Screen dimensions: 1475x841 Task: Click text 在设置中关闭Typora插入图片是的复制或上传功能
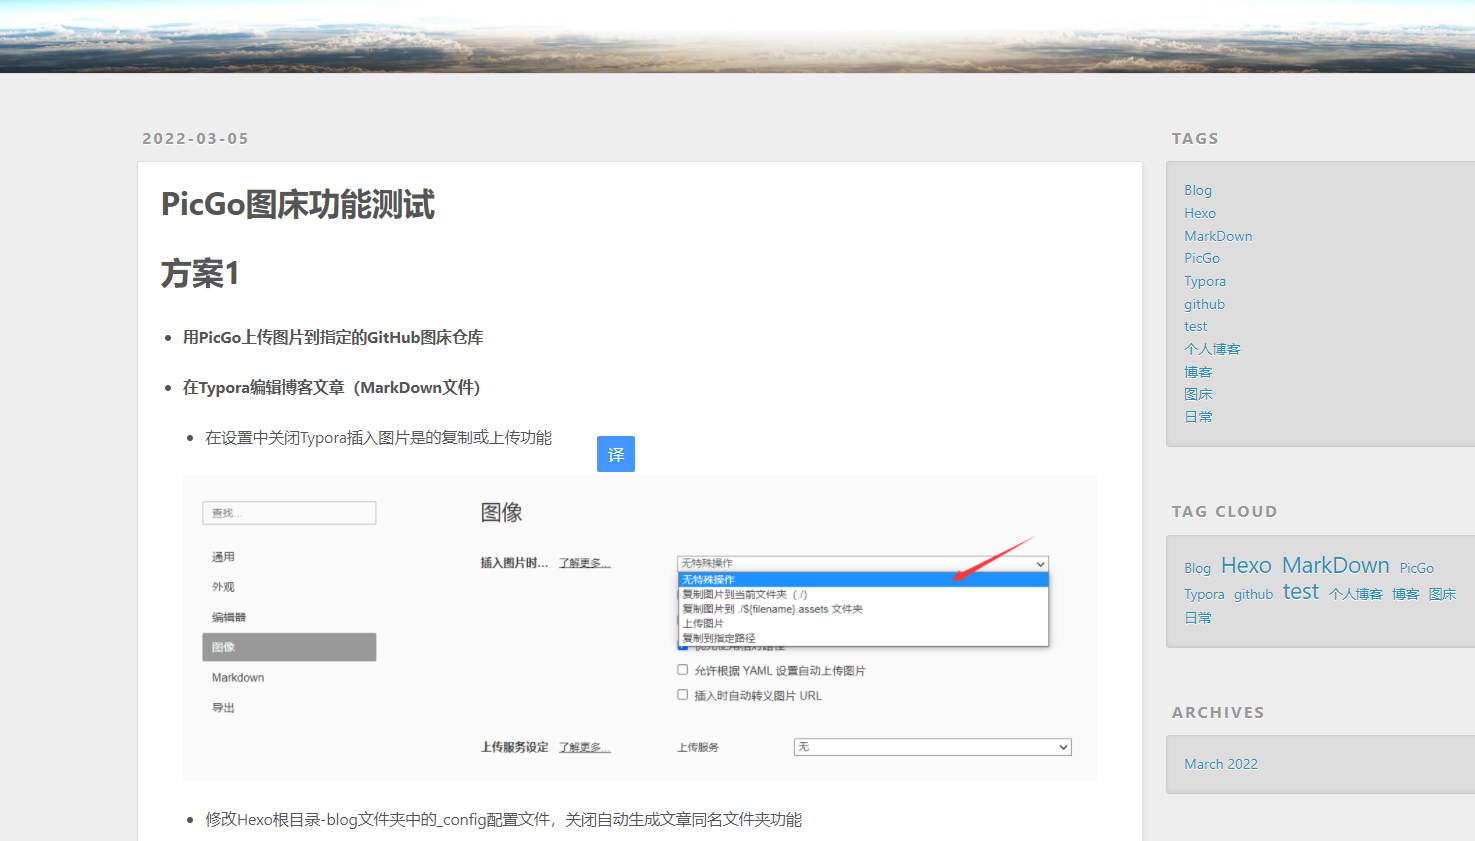[379, 438]
